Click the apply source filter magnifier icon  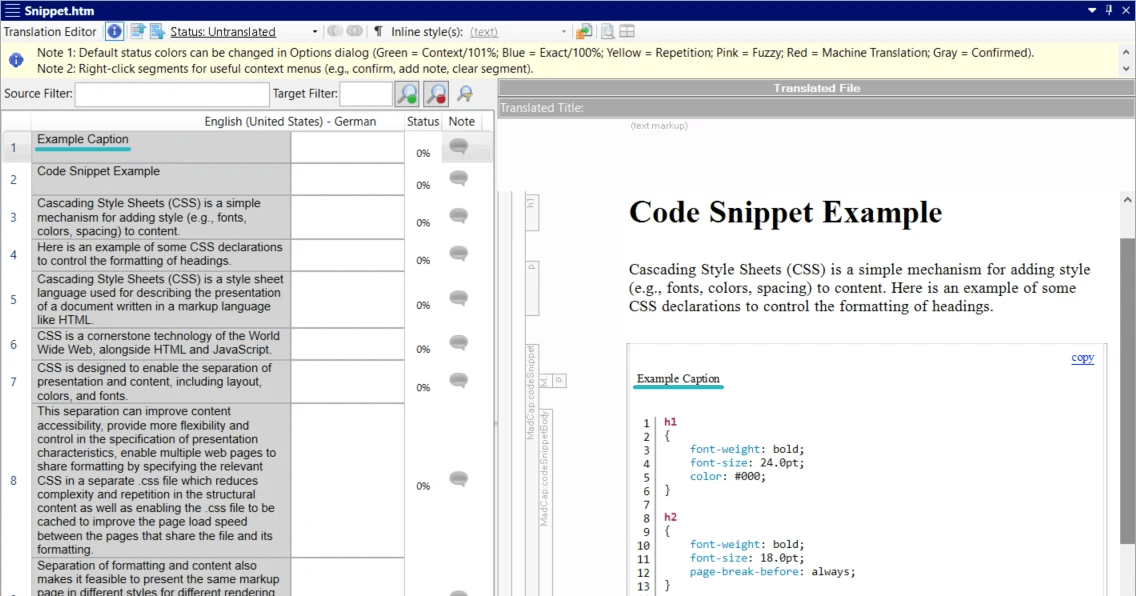[x=407, y=94]
